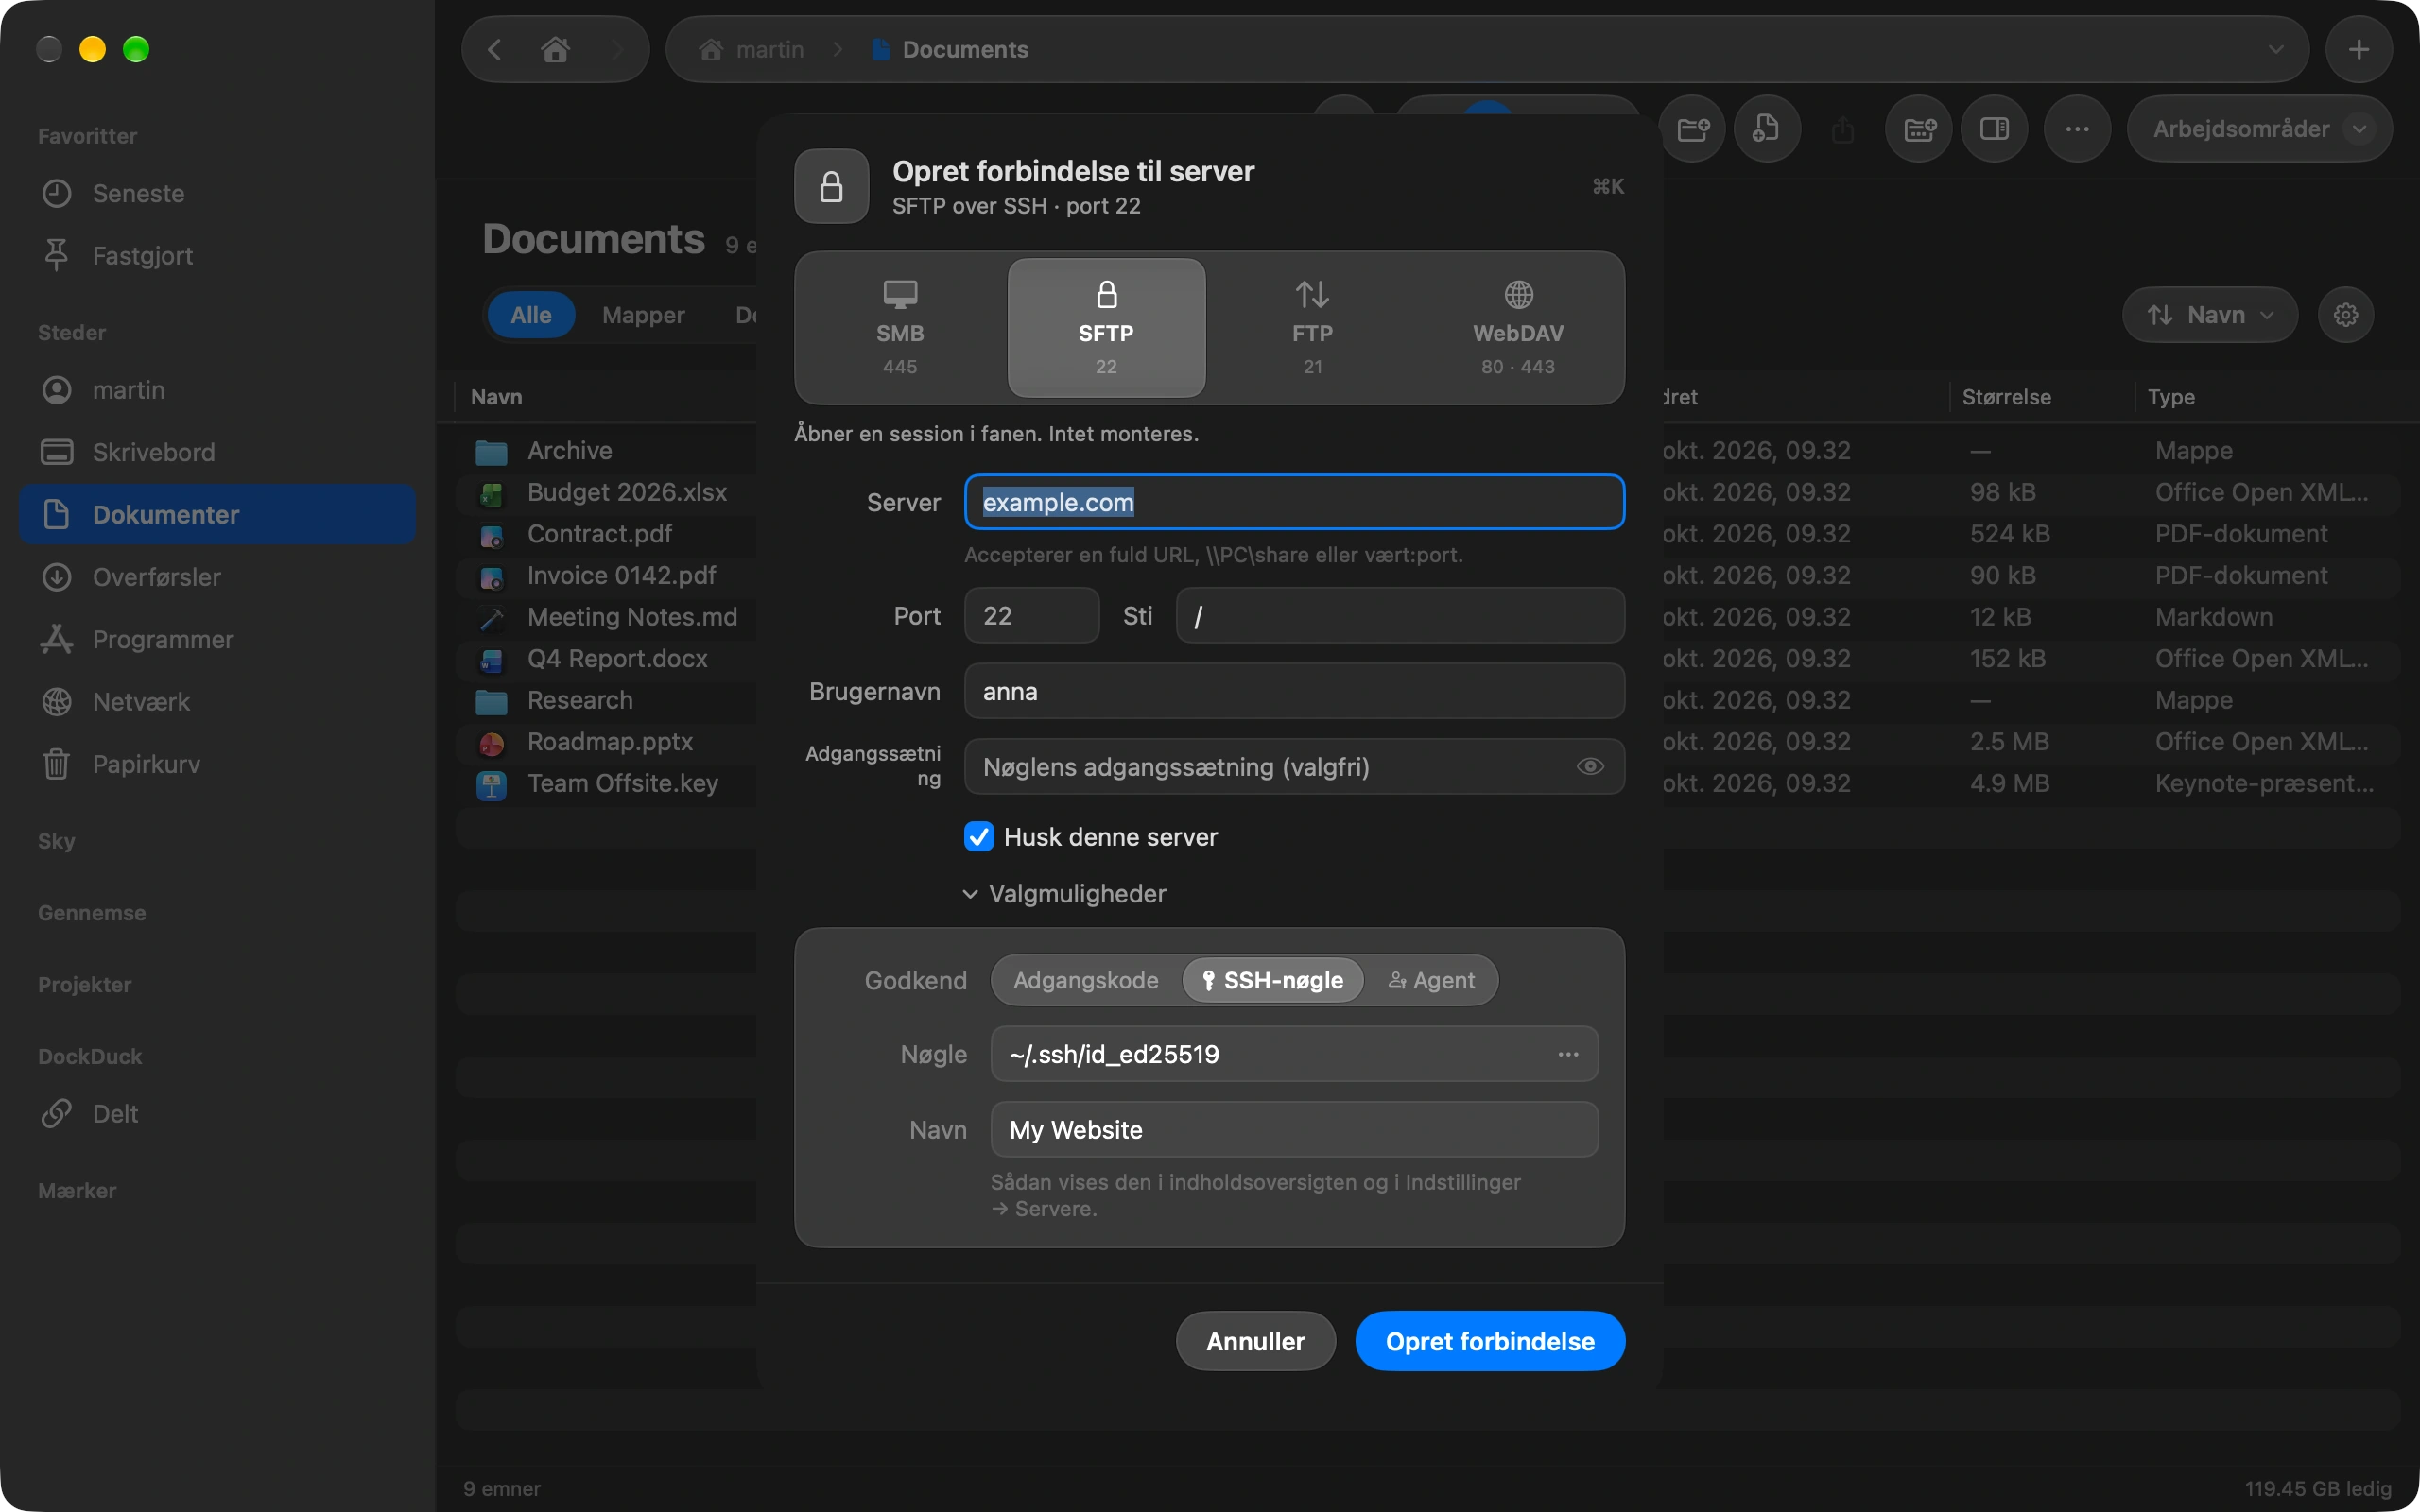2420x1512 pixels.
Task: Select the WebDAV protocol option
Action: [x=1518, y=328]
